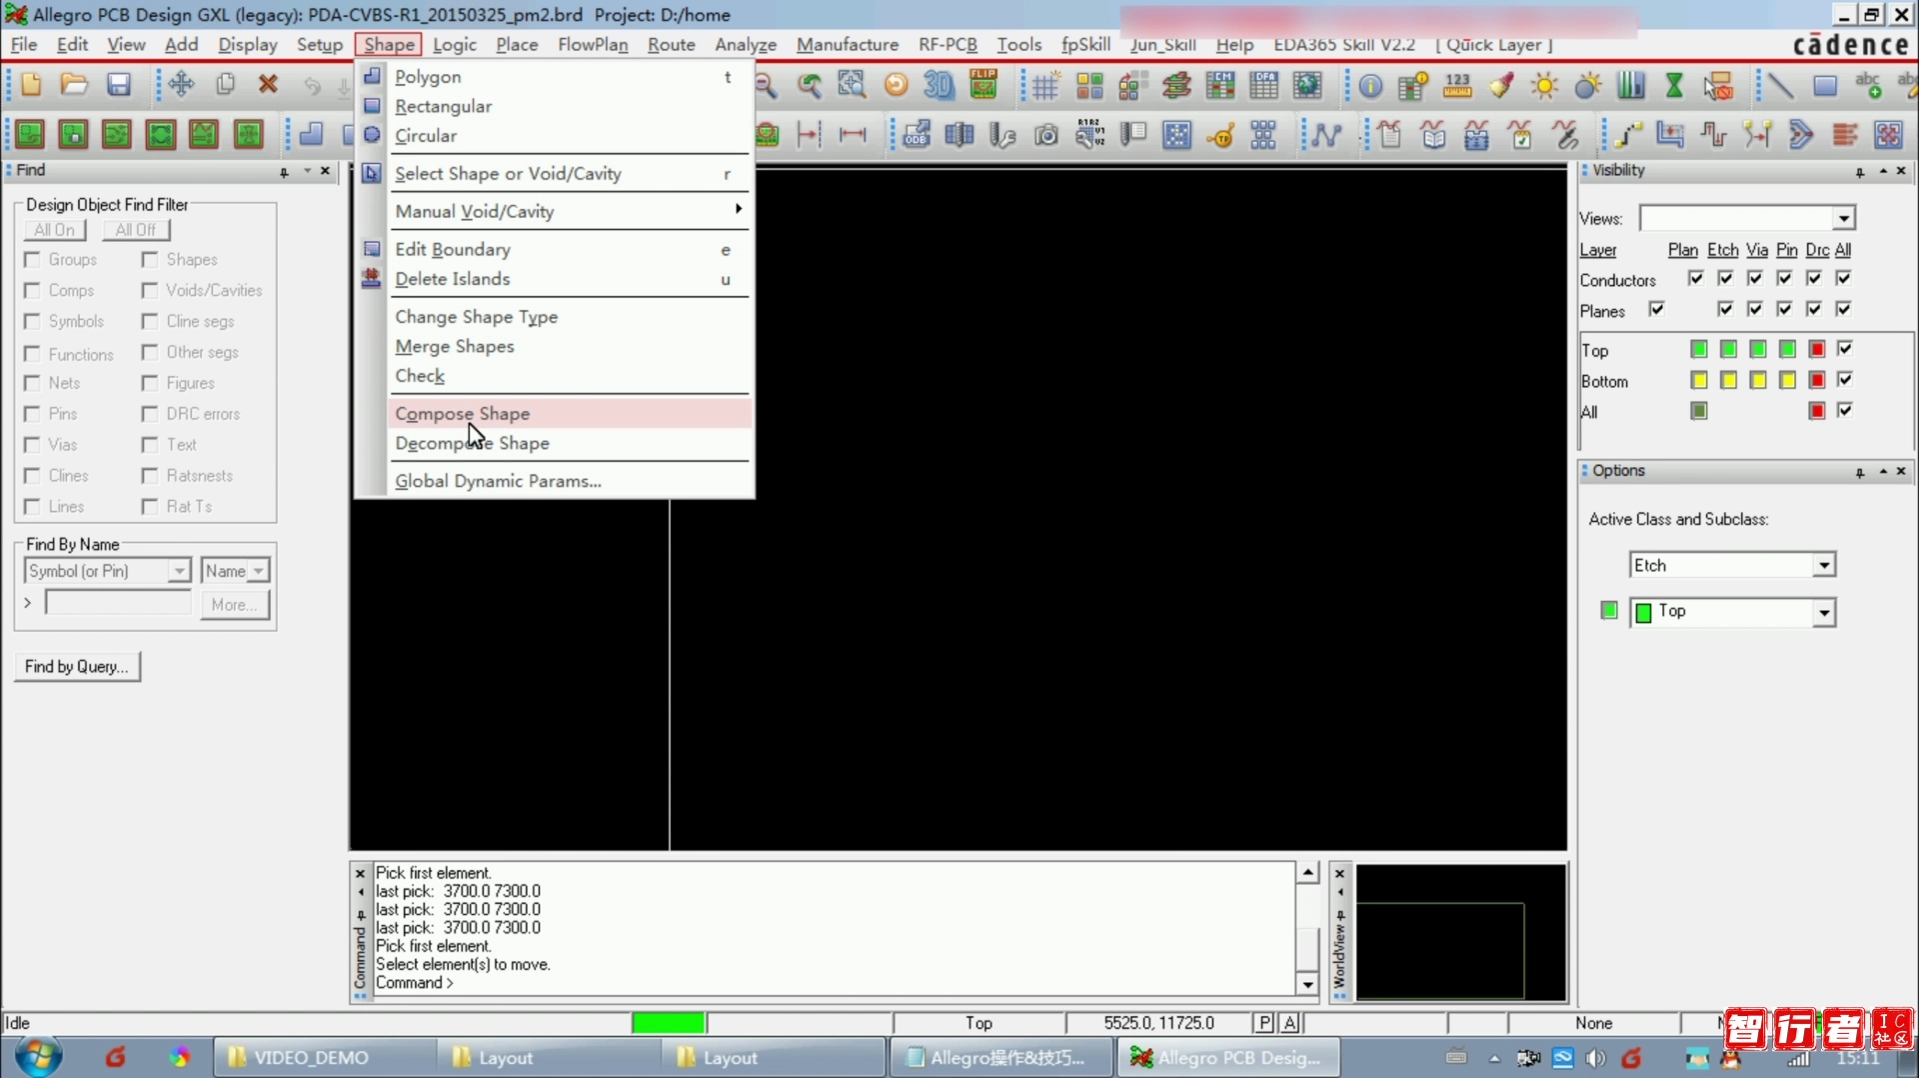
Task: Select Merge Shapes from the menu
Action: pos(570,346)
